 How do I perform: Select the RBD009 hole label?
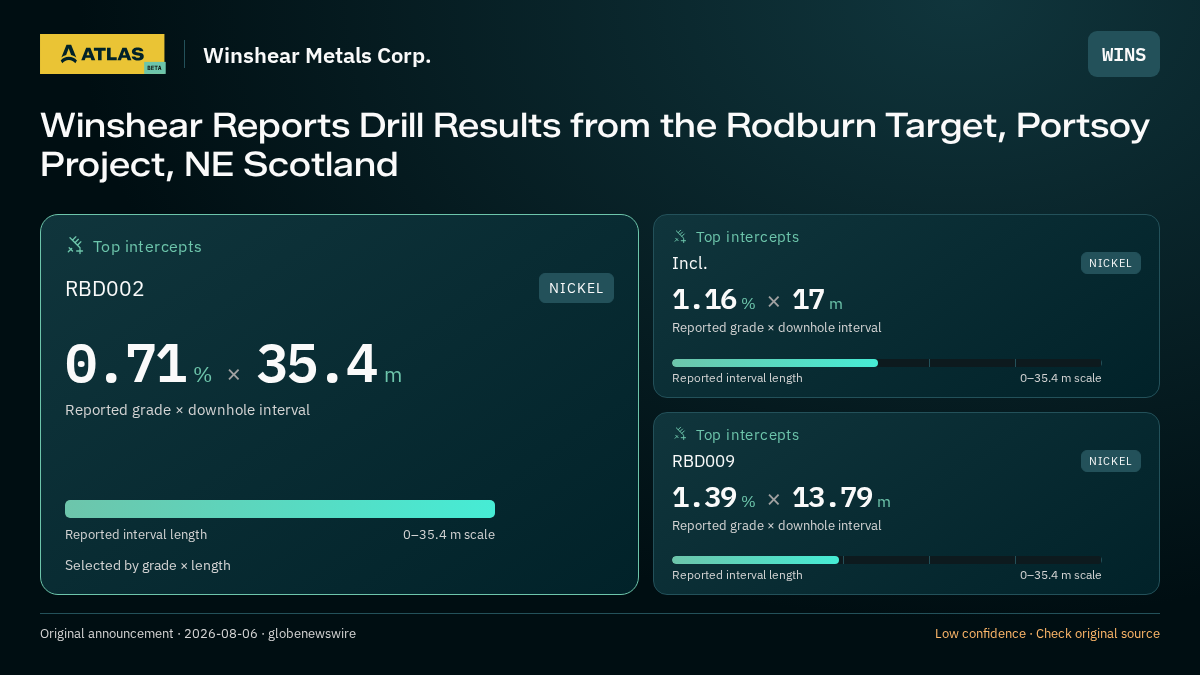click(x=703, y=461)
